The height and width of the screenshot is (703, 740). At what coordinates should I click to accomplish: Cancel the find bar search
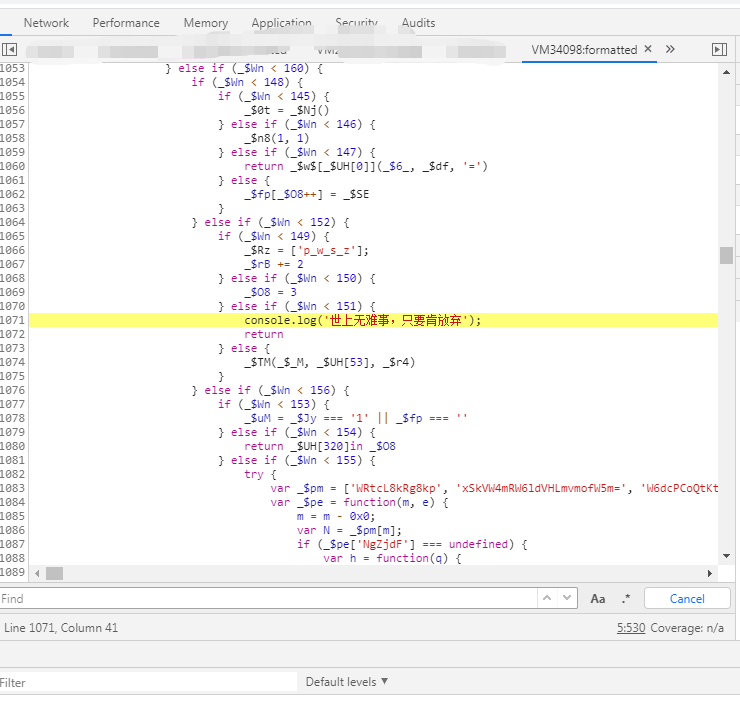(687, 598)
